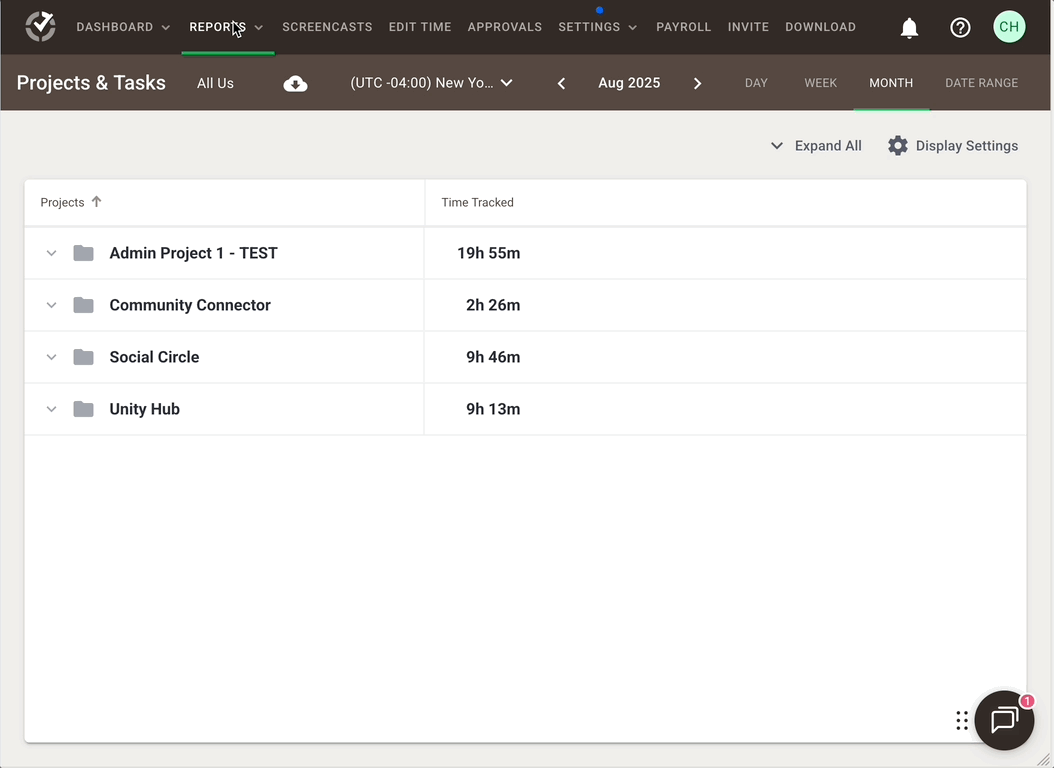The image size is (1054, 768).
Task: Click the Projects & Tasks page title
Action: (x=91, y=83)
